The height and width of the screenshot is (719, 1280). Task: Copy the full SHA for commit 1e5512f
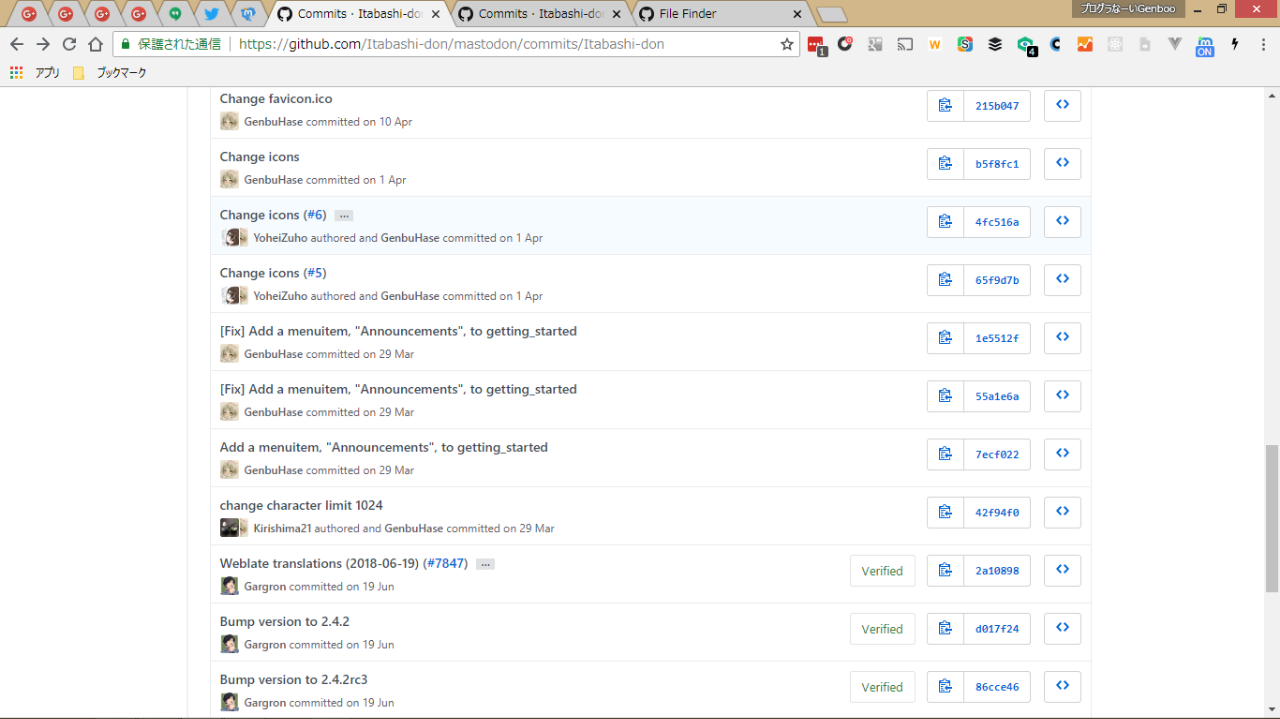point(945,338)
